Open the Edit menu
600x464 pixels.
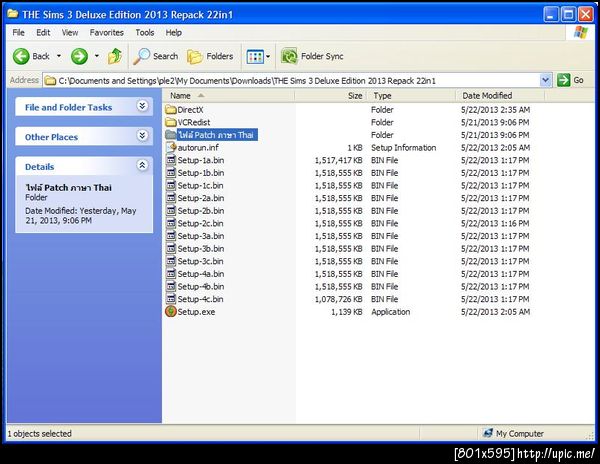(43, 33)
